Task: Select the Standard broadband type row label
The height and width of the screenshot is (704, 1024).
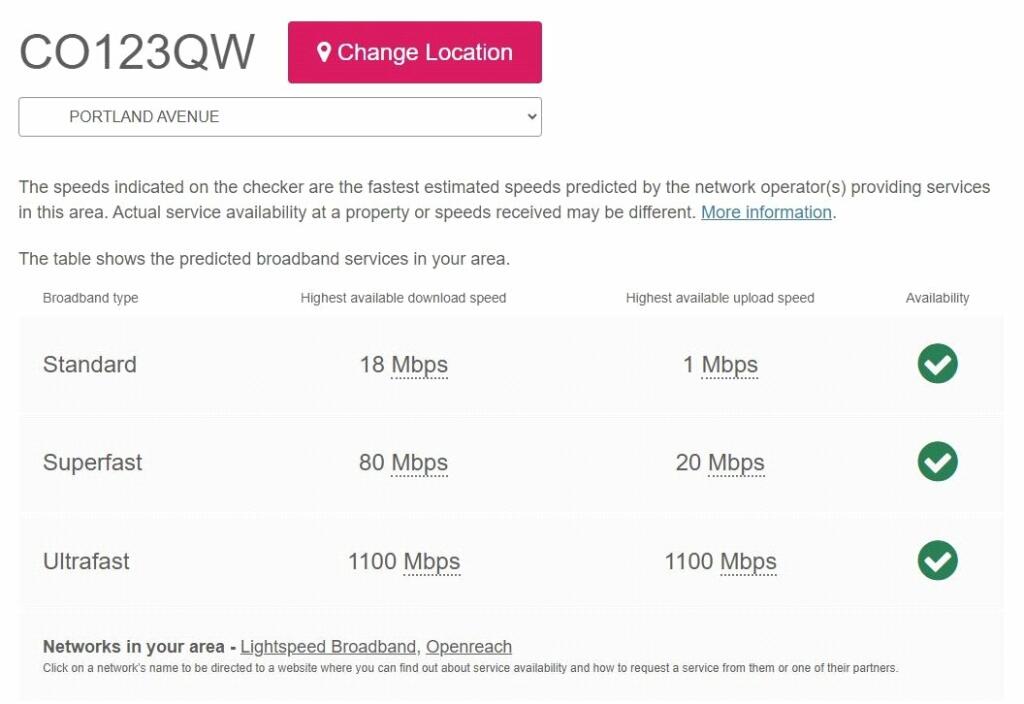Action: [90, 365]
